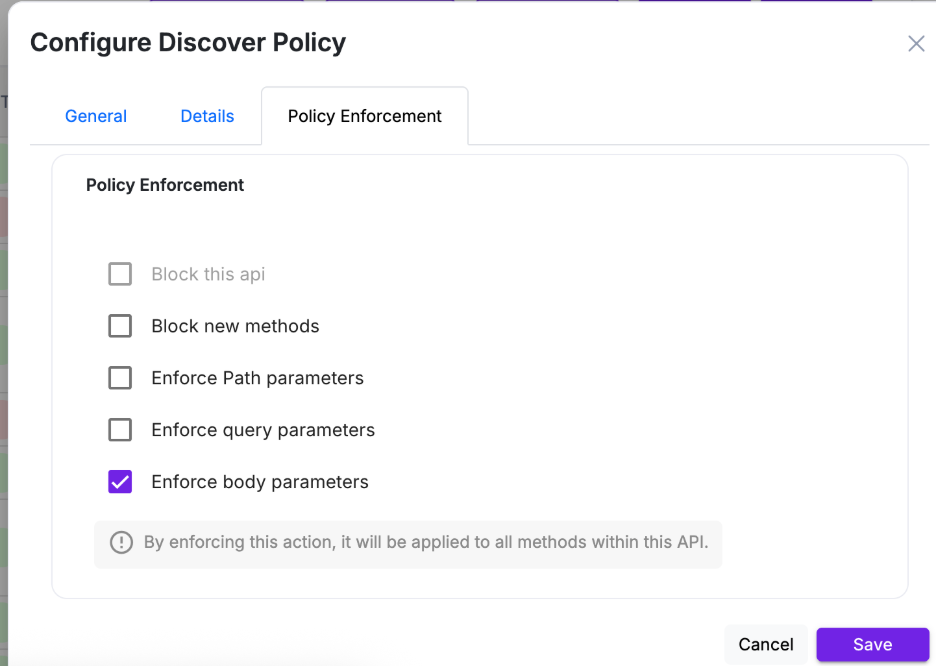Click the 'Block new methods' label text

235,326
